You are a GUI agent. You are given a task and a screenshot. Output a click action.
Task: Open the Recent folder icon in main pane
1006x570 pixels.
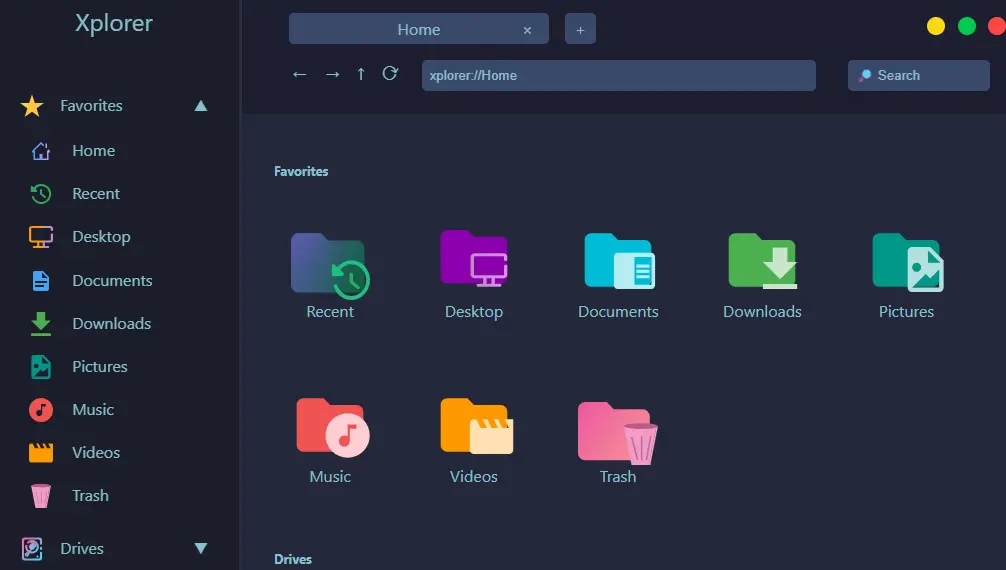[330, 265]
